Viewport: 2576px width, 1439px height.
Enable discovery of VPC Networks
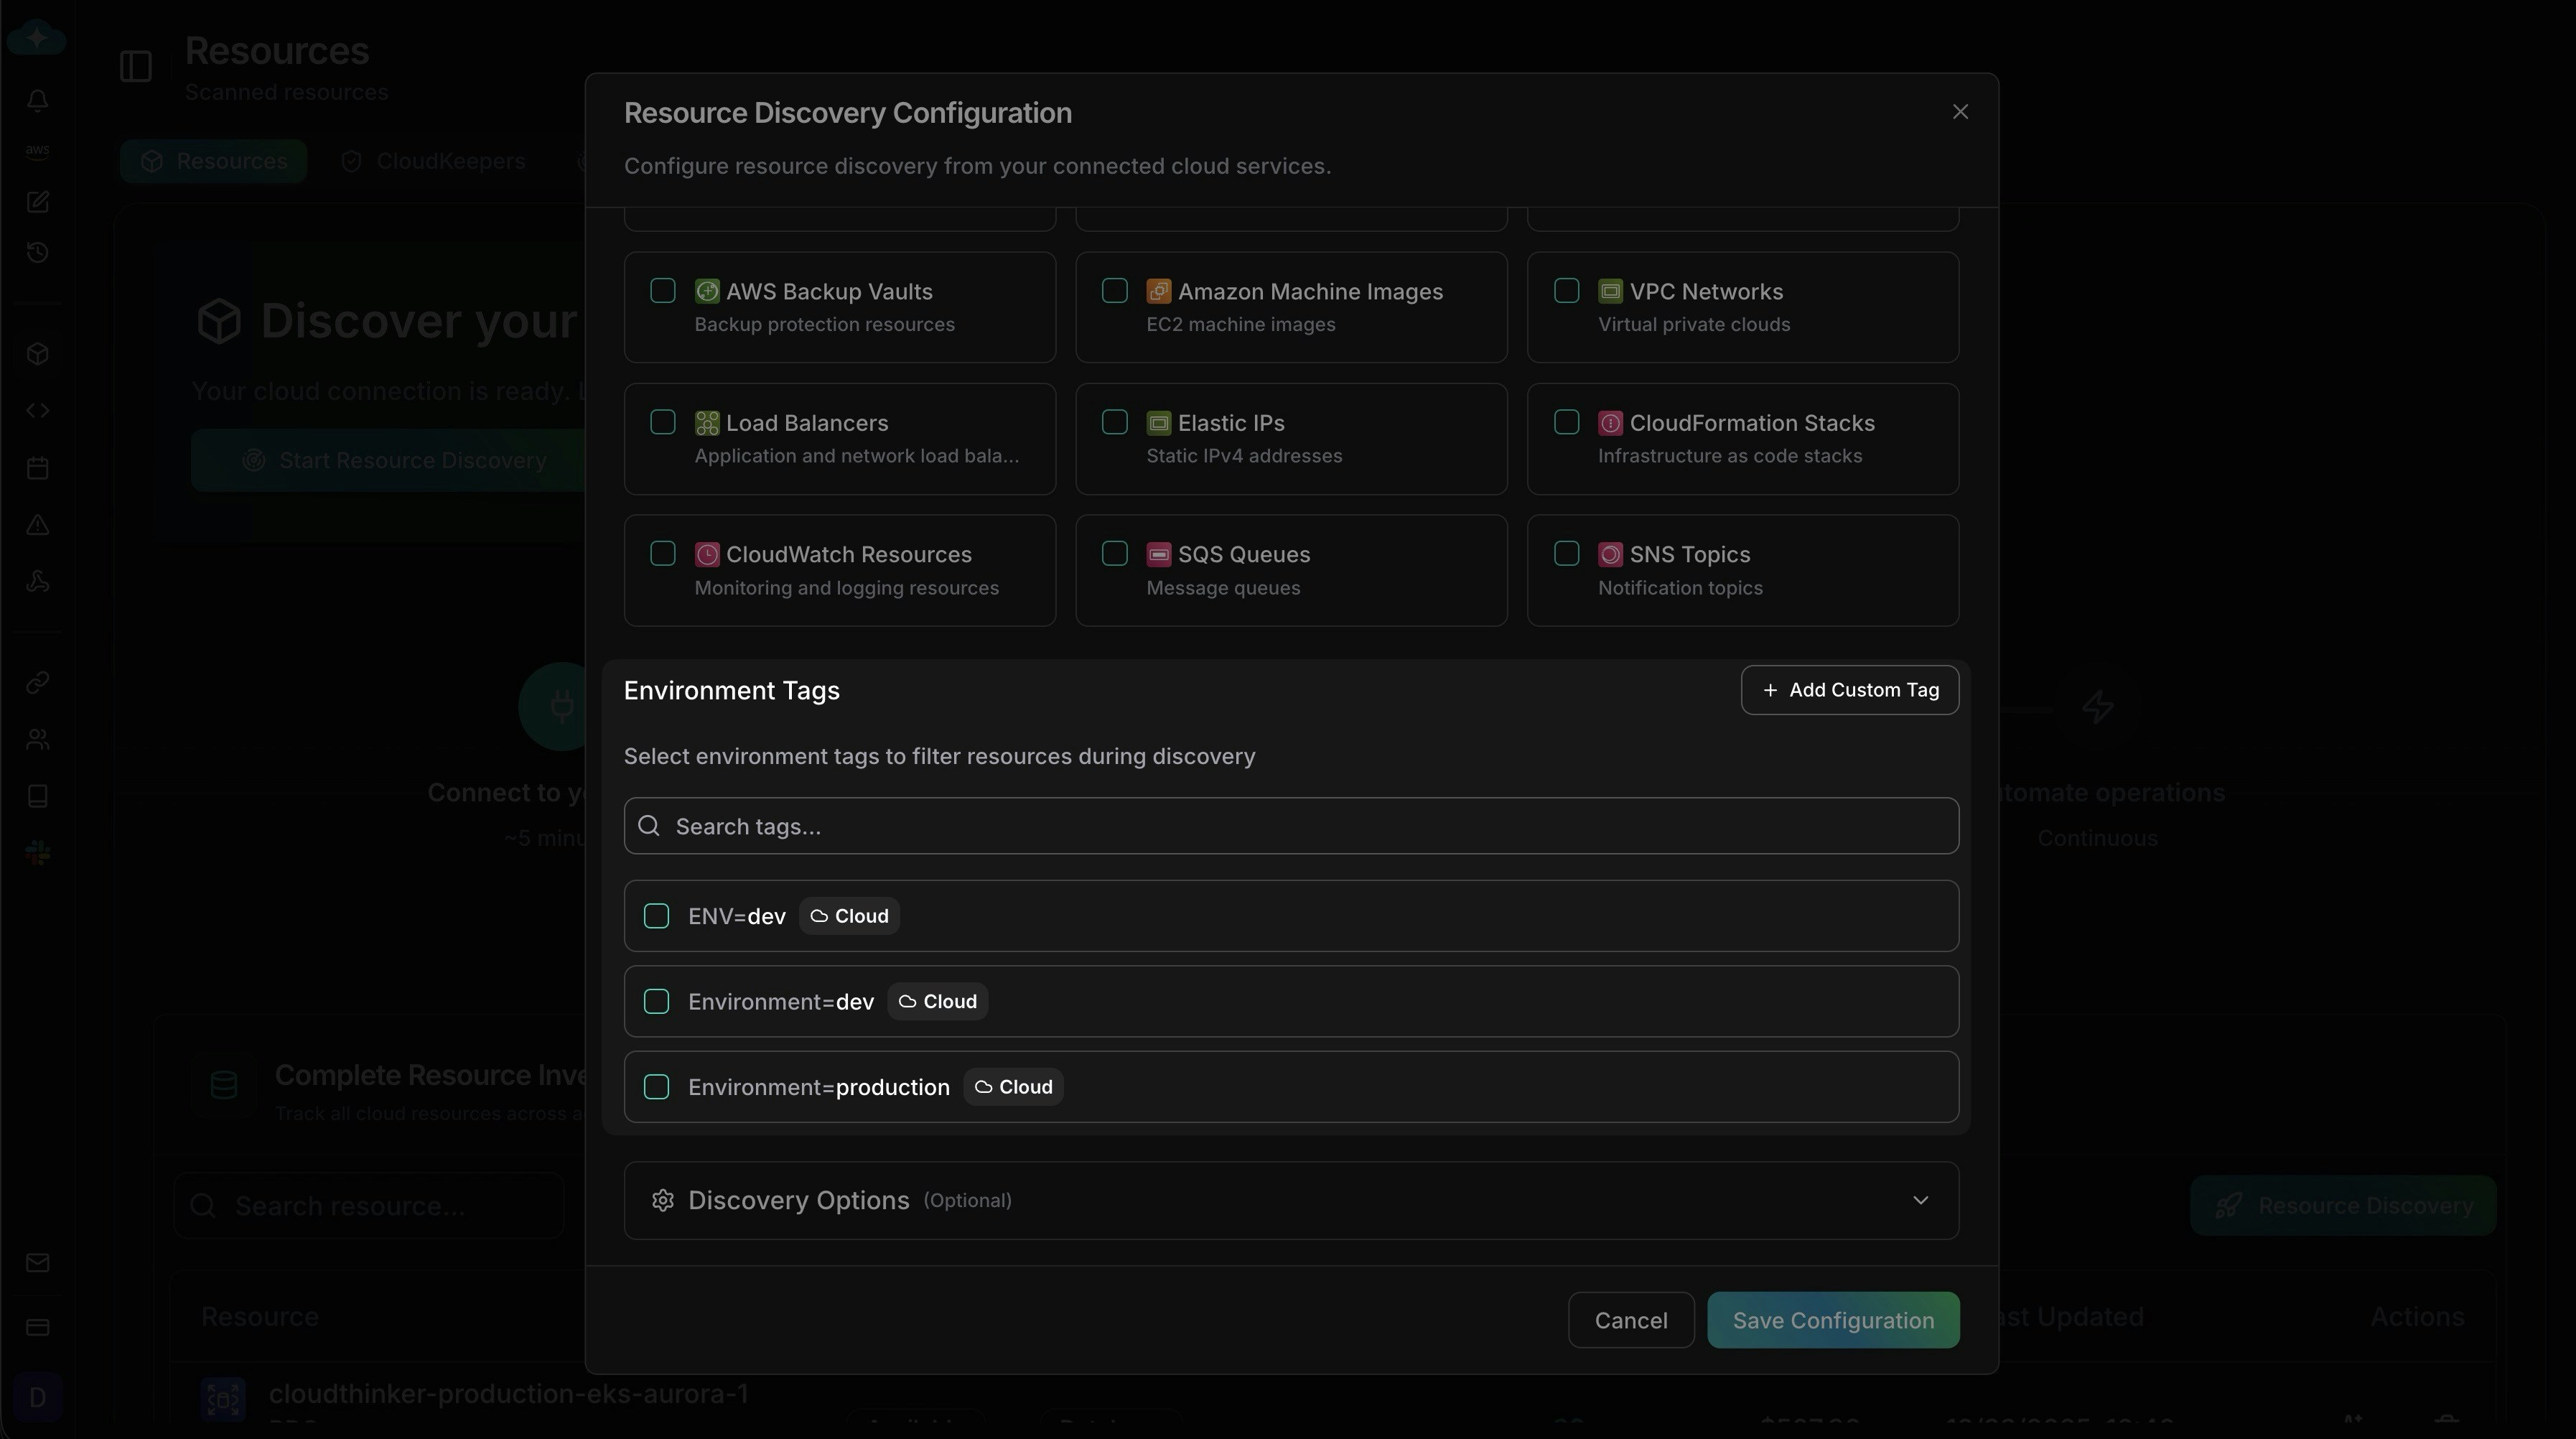1566,291
